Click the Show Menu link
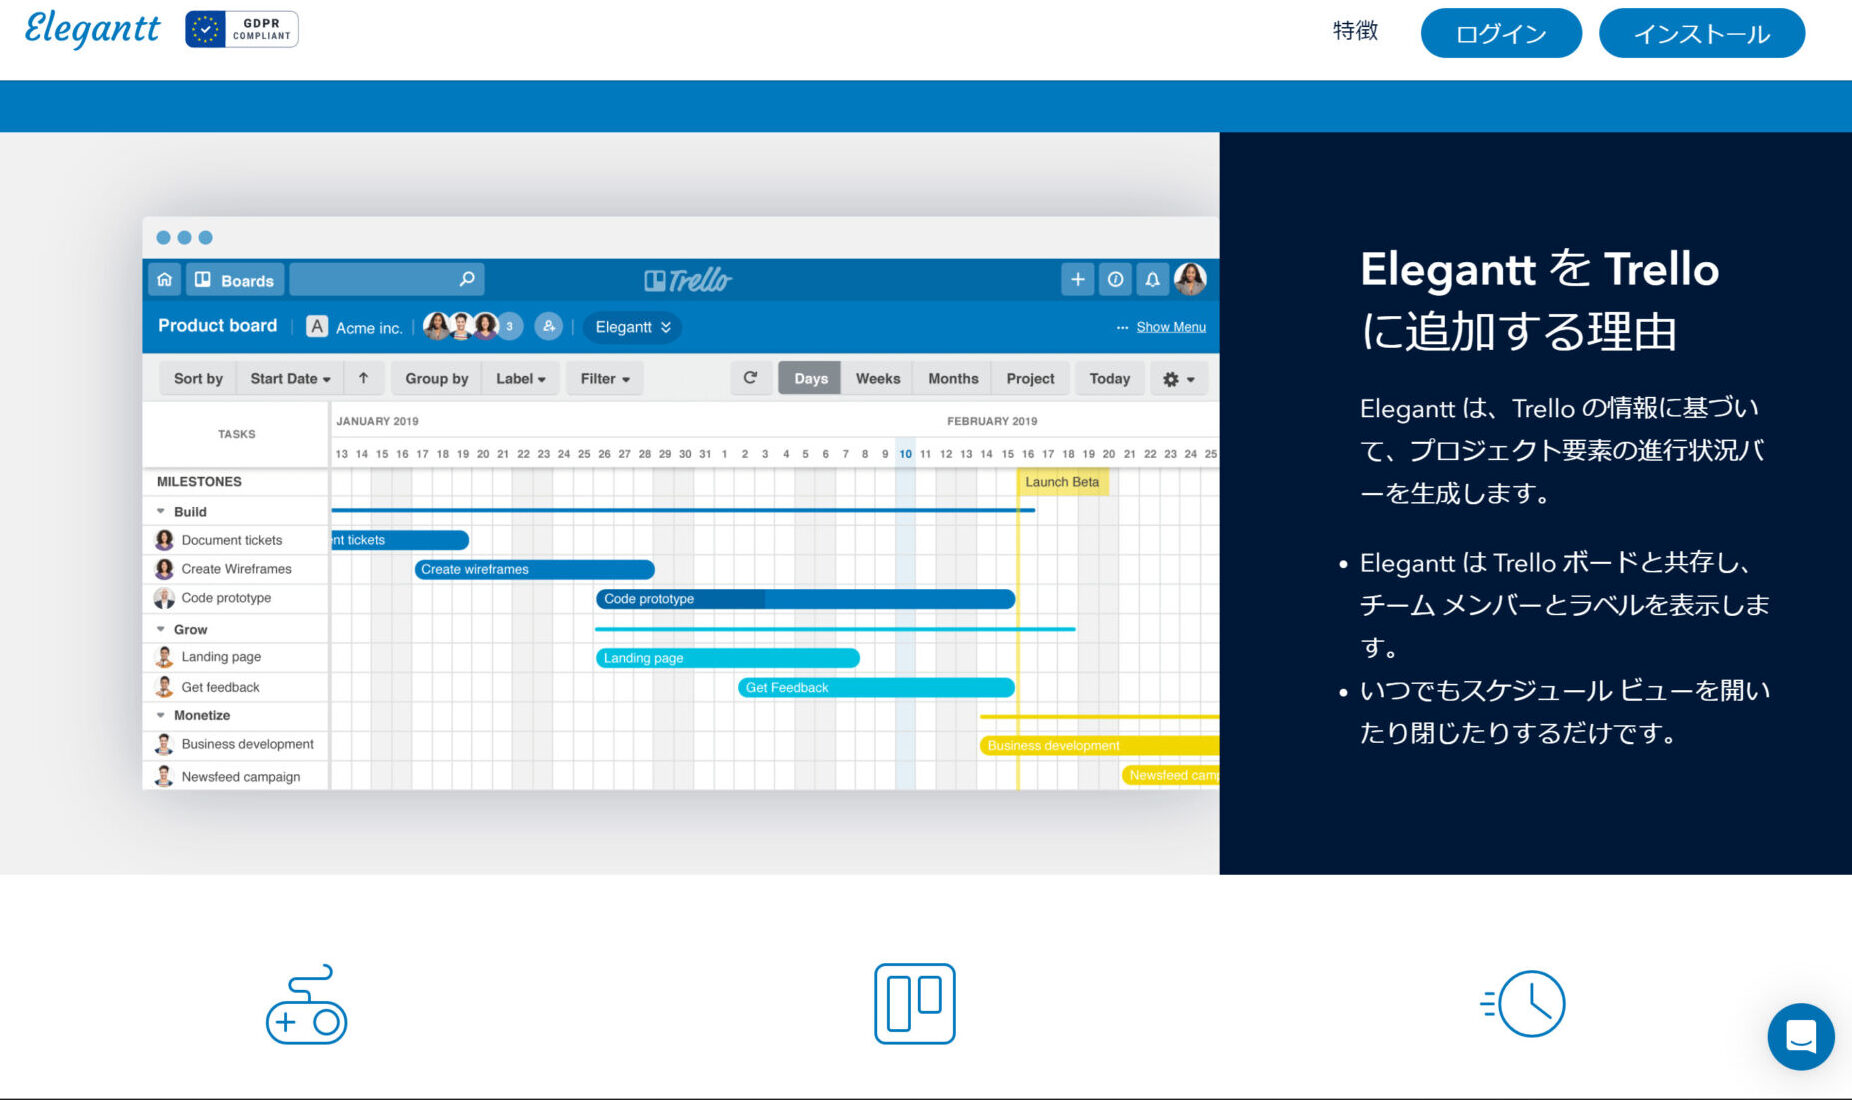The image size is (1852, 1100). click(1170, 326)
